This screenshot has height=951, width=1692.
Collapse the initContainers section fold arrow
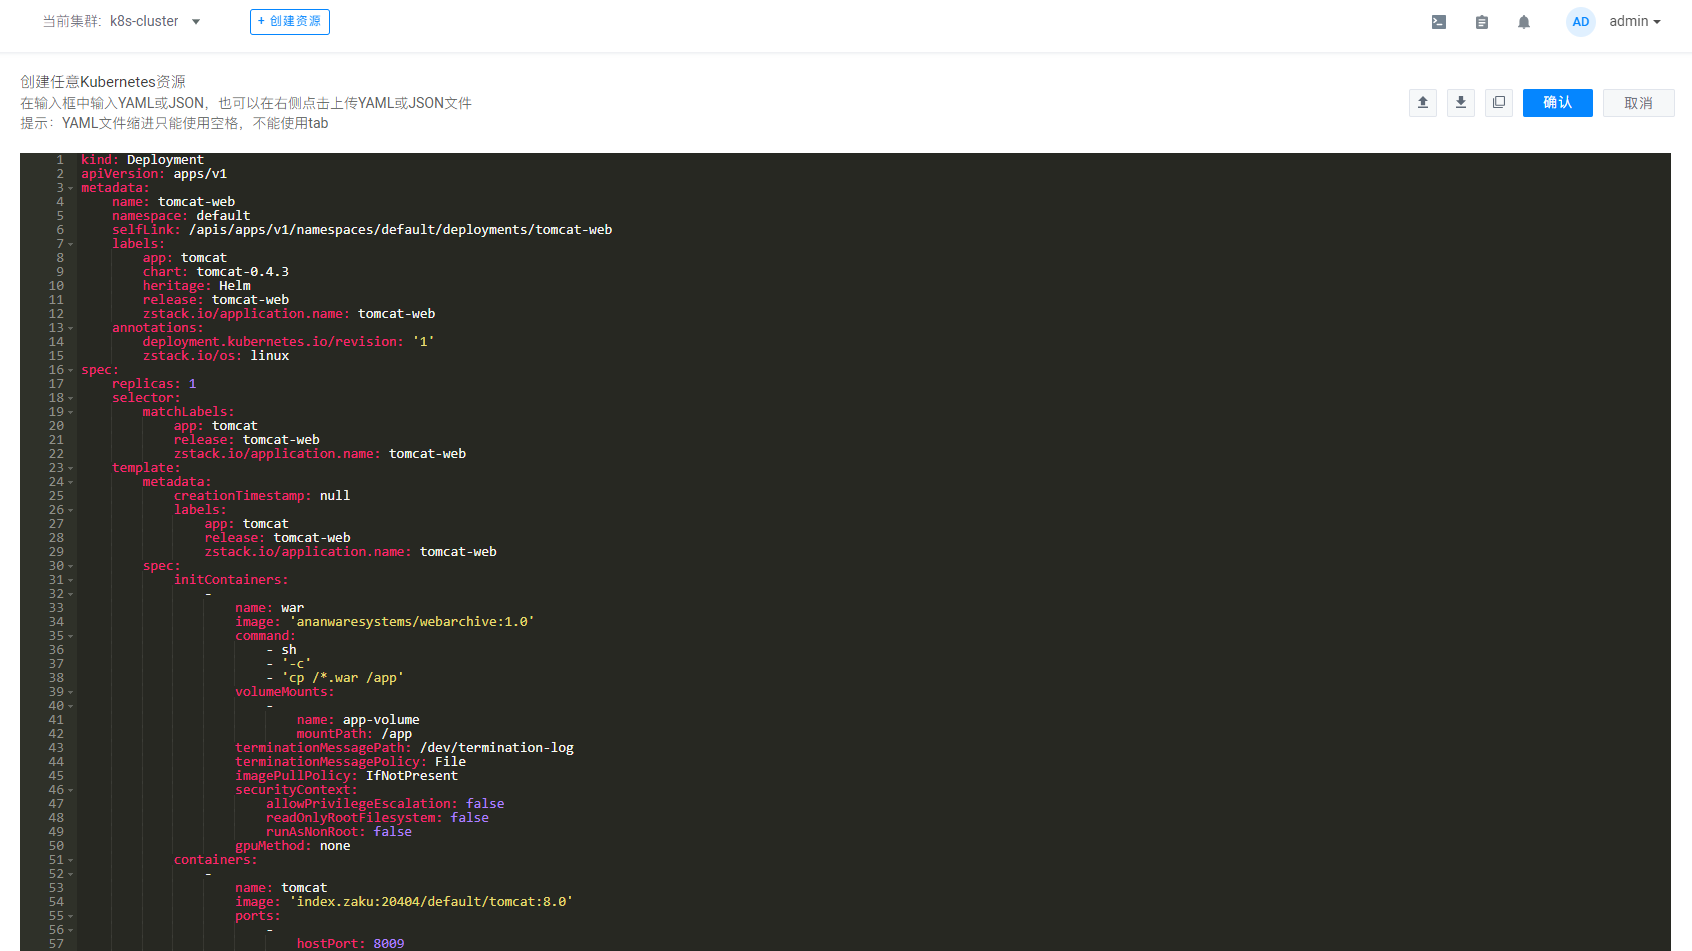69,579
